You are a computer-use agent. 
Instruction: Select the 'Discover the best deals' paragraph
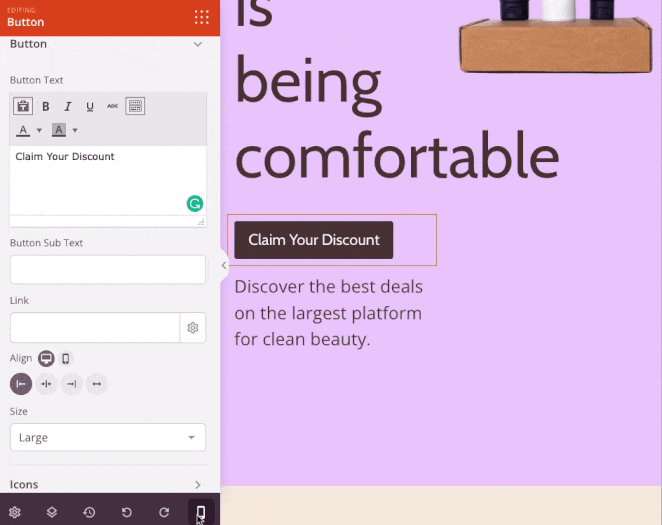coord(328,313)
